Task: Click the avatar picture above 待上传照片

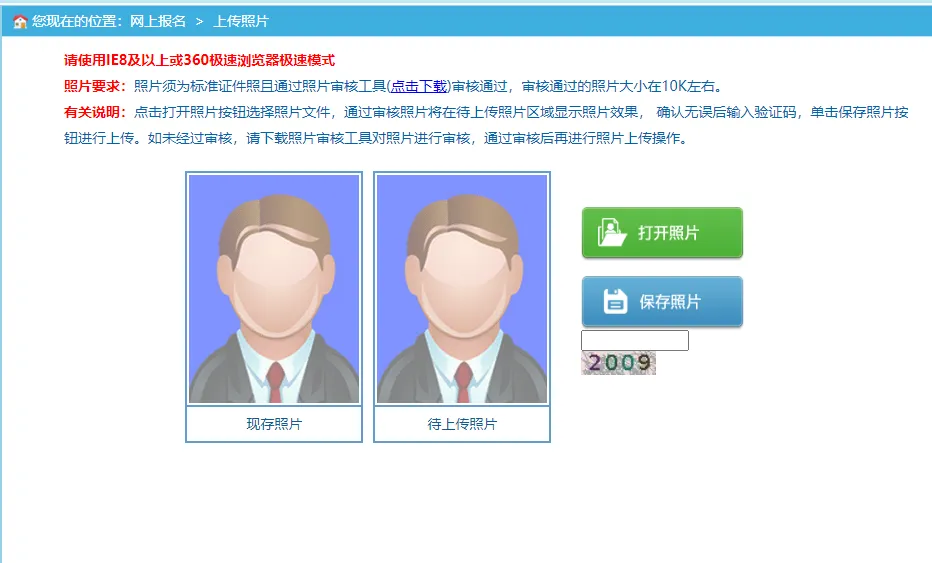Action: coord(462,289)
